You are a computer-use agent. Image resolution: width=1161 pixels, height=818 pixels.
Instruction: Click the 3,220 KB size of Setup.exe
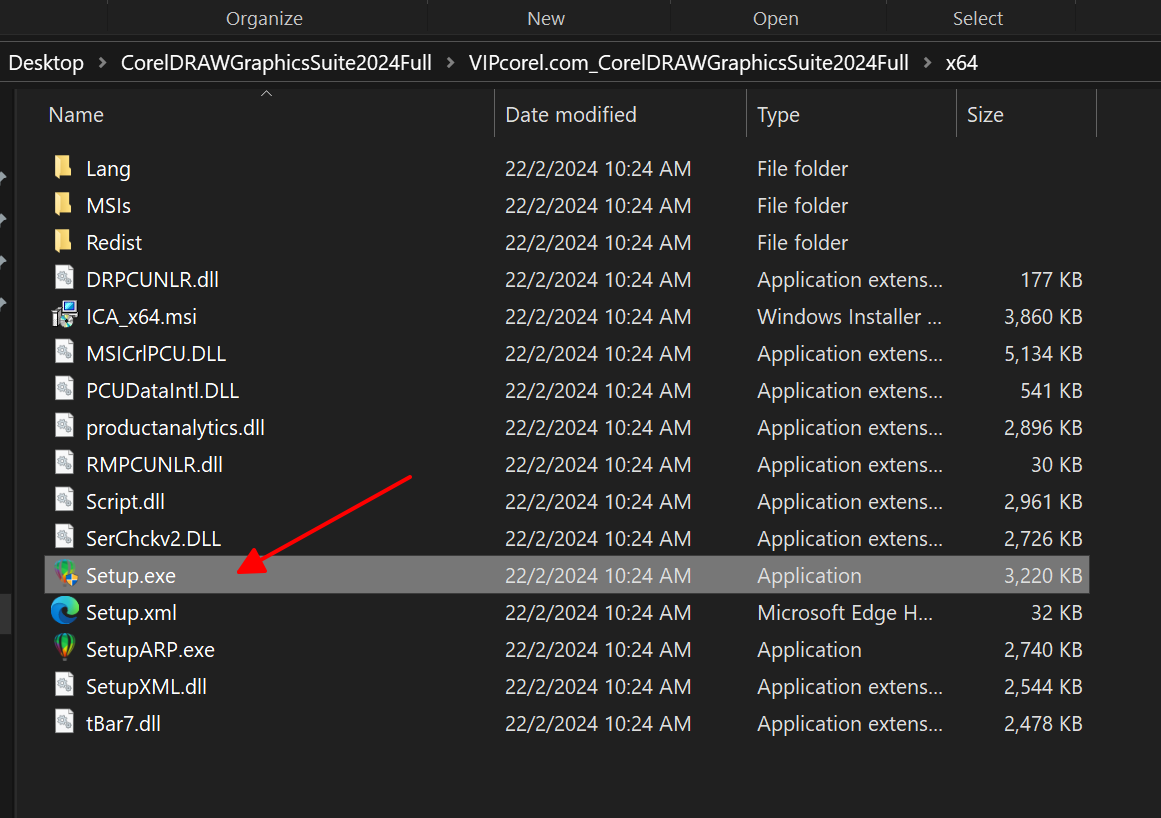pos(1043,576)
